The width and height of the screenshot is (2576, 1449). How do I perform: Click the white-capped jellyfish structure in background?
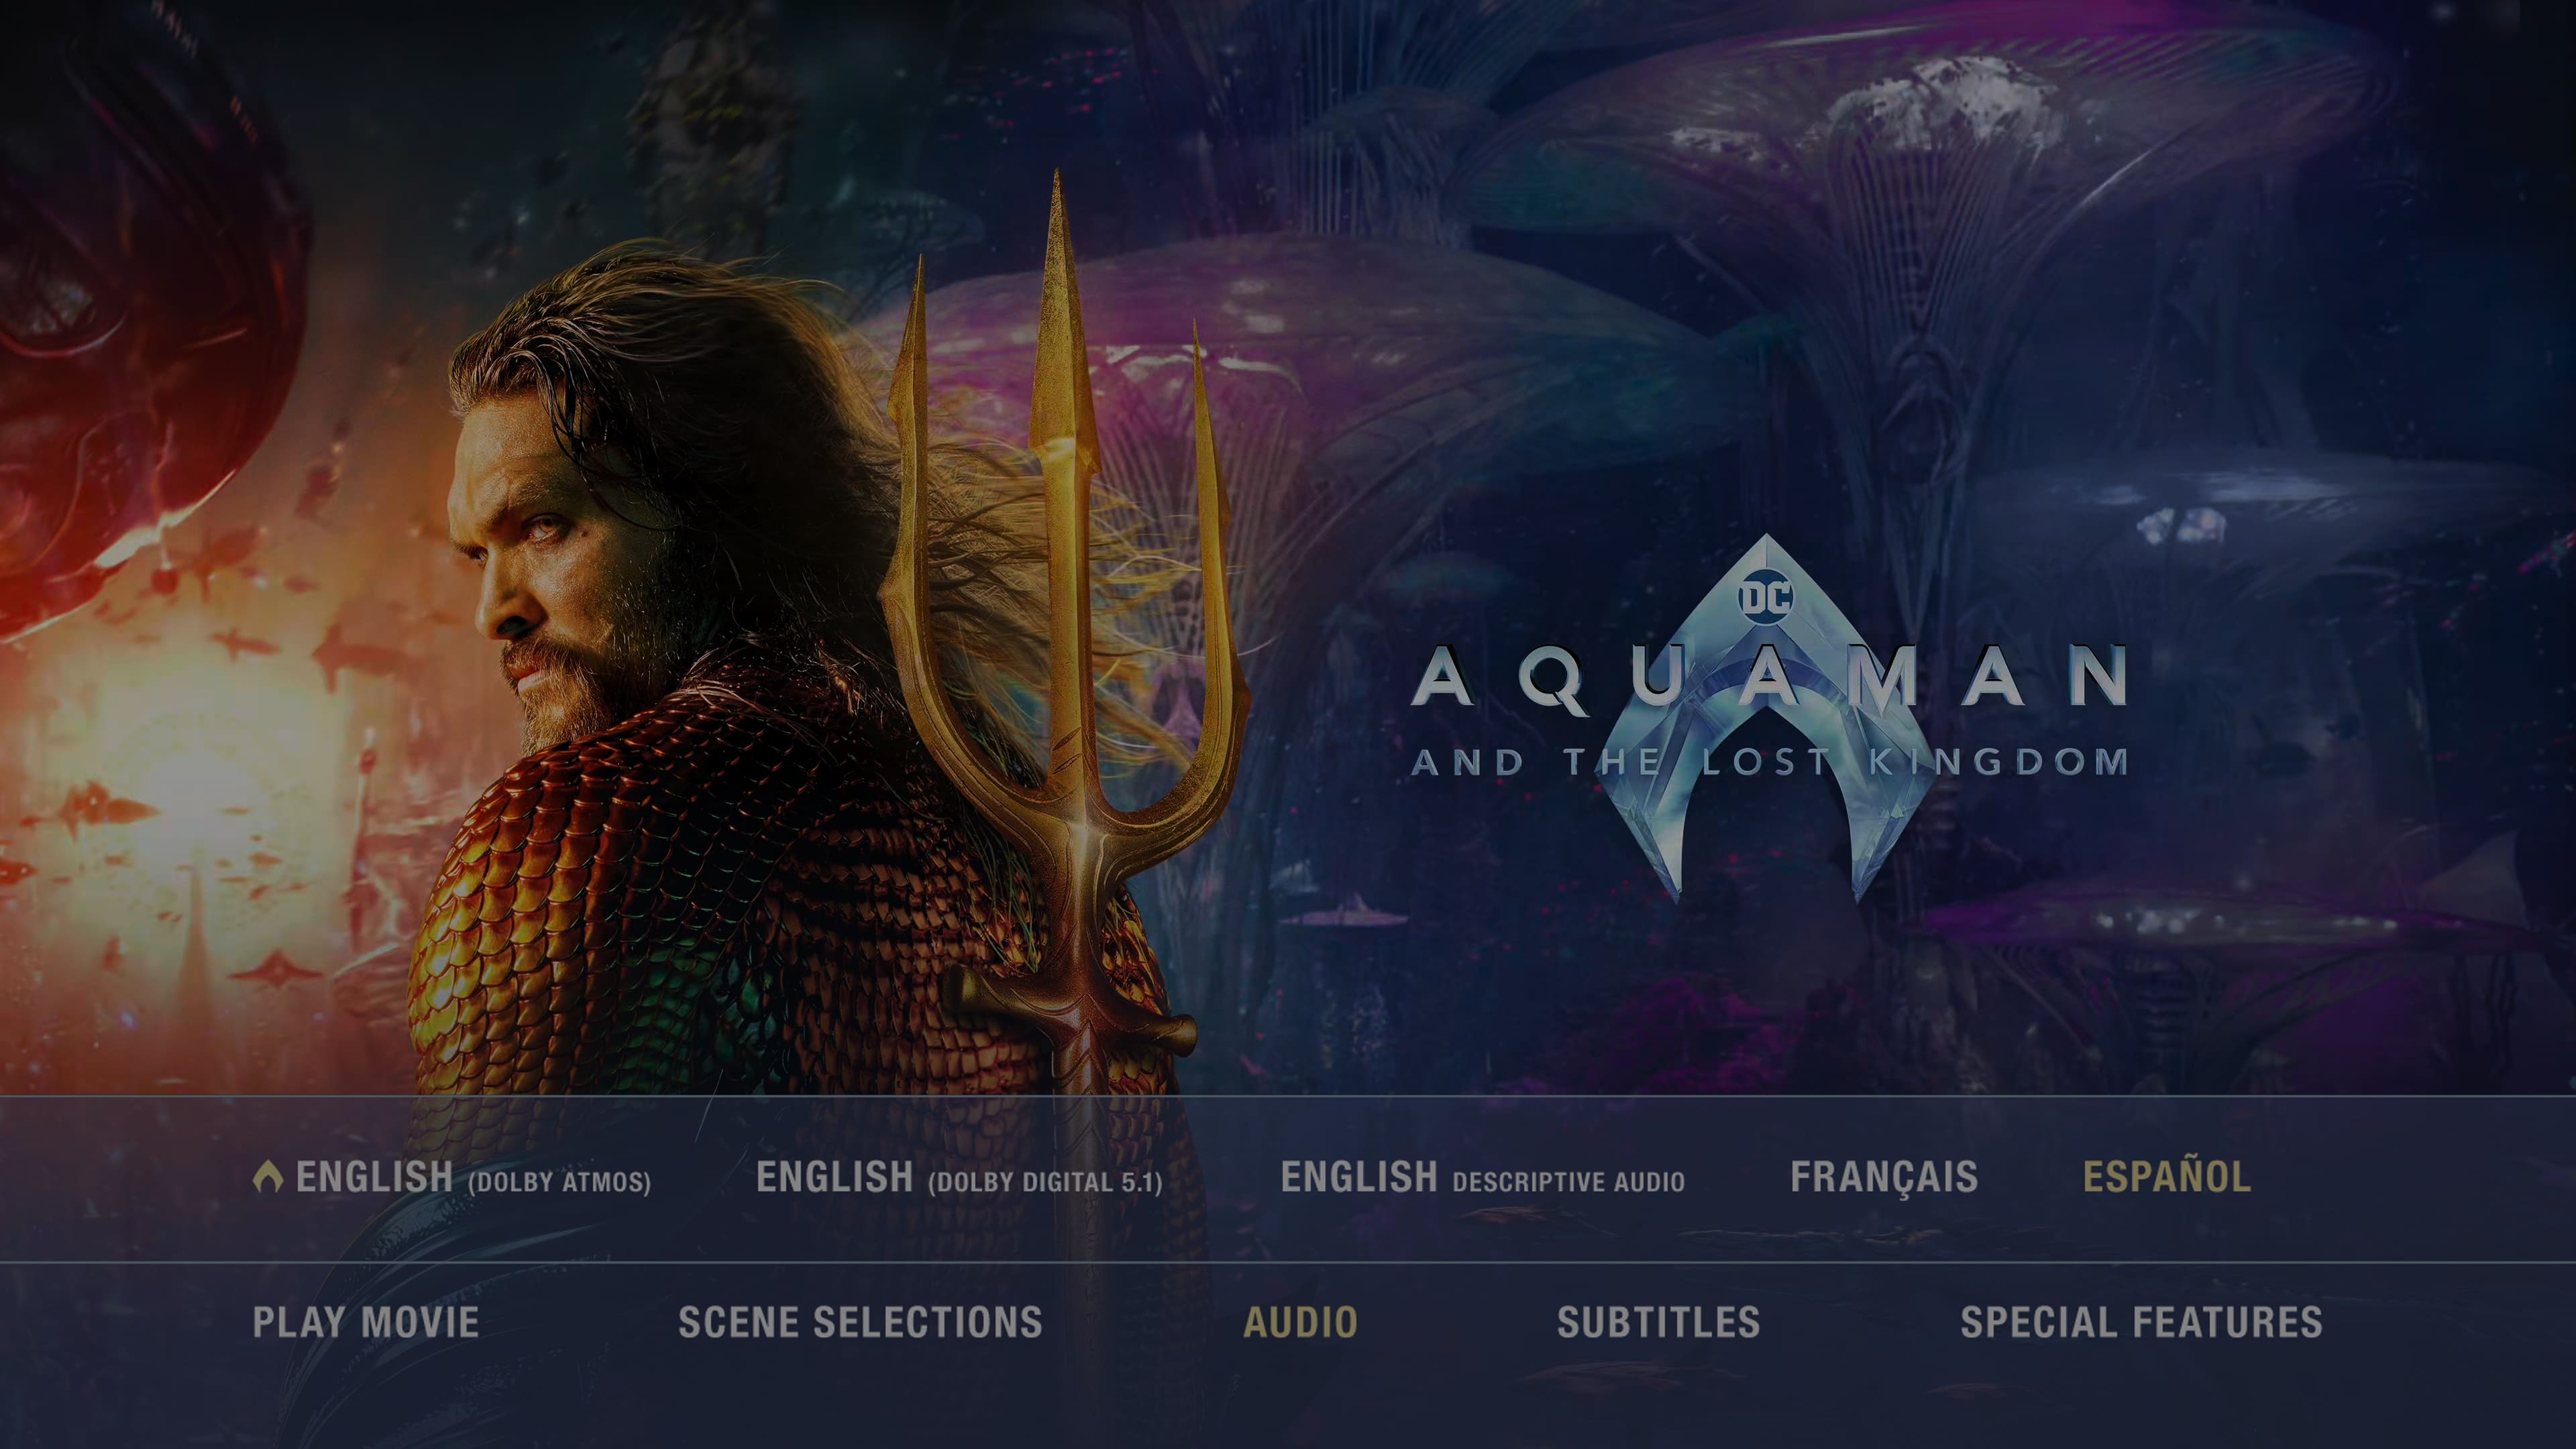(x=1940, y=110)
